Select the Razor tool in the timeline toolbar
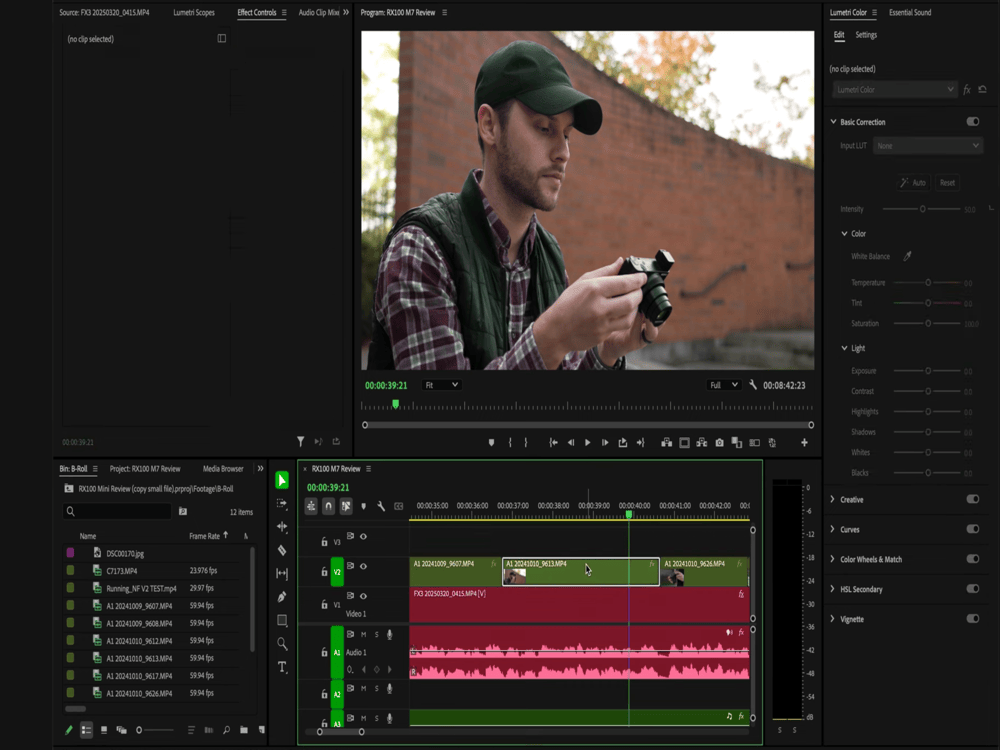 [x=281, y=550]
